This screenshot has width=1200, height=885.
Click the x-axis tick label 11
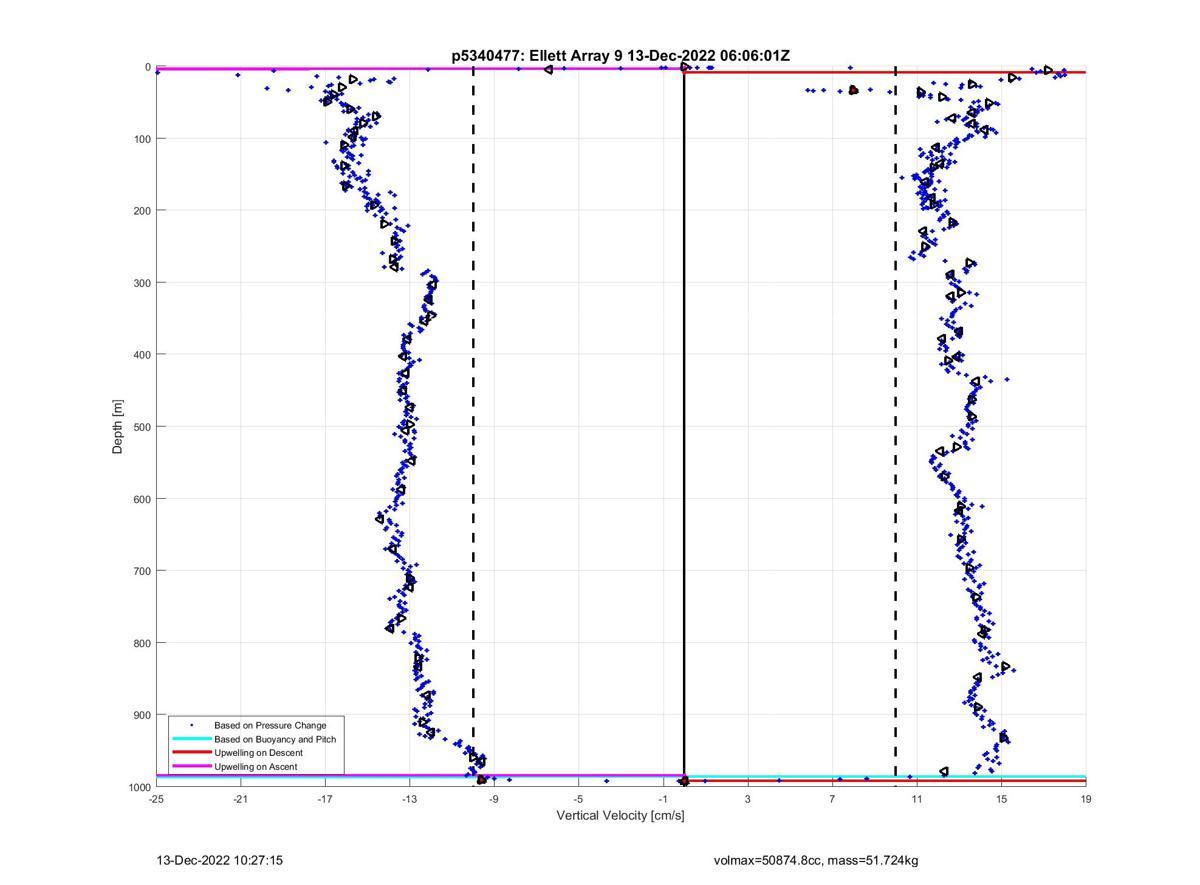pos(917,800)
